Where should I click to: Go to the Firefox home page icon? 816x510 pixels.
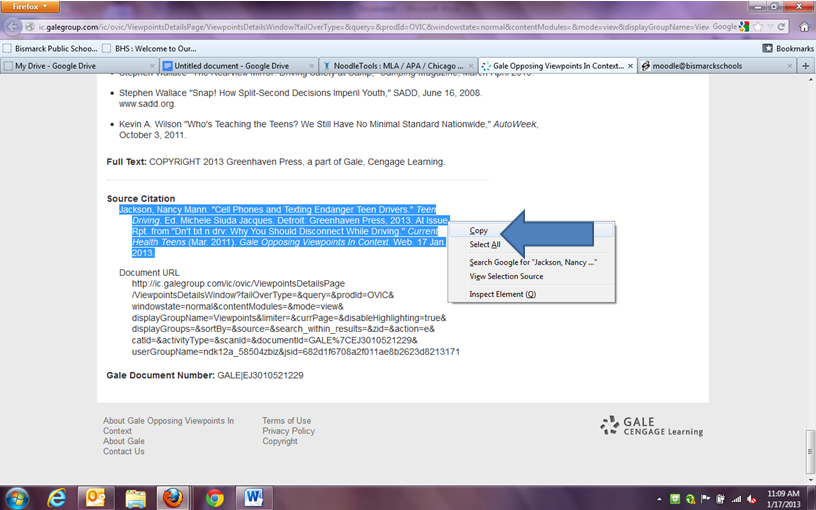point(804,27)
